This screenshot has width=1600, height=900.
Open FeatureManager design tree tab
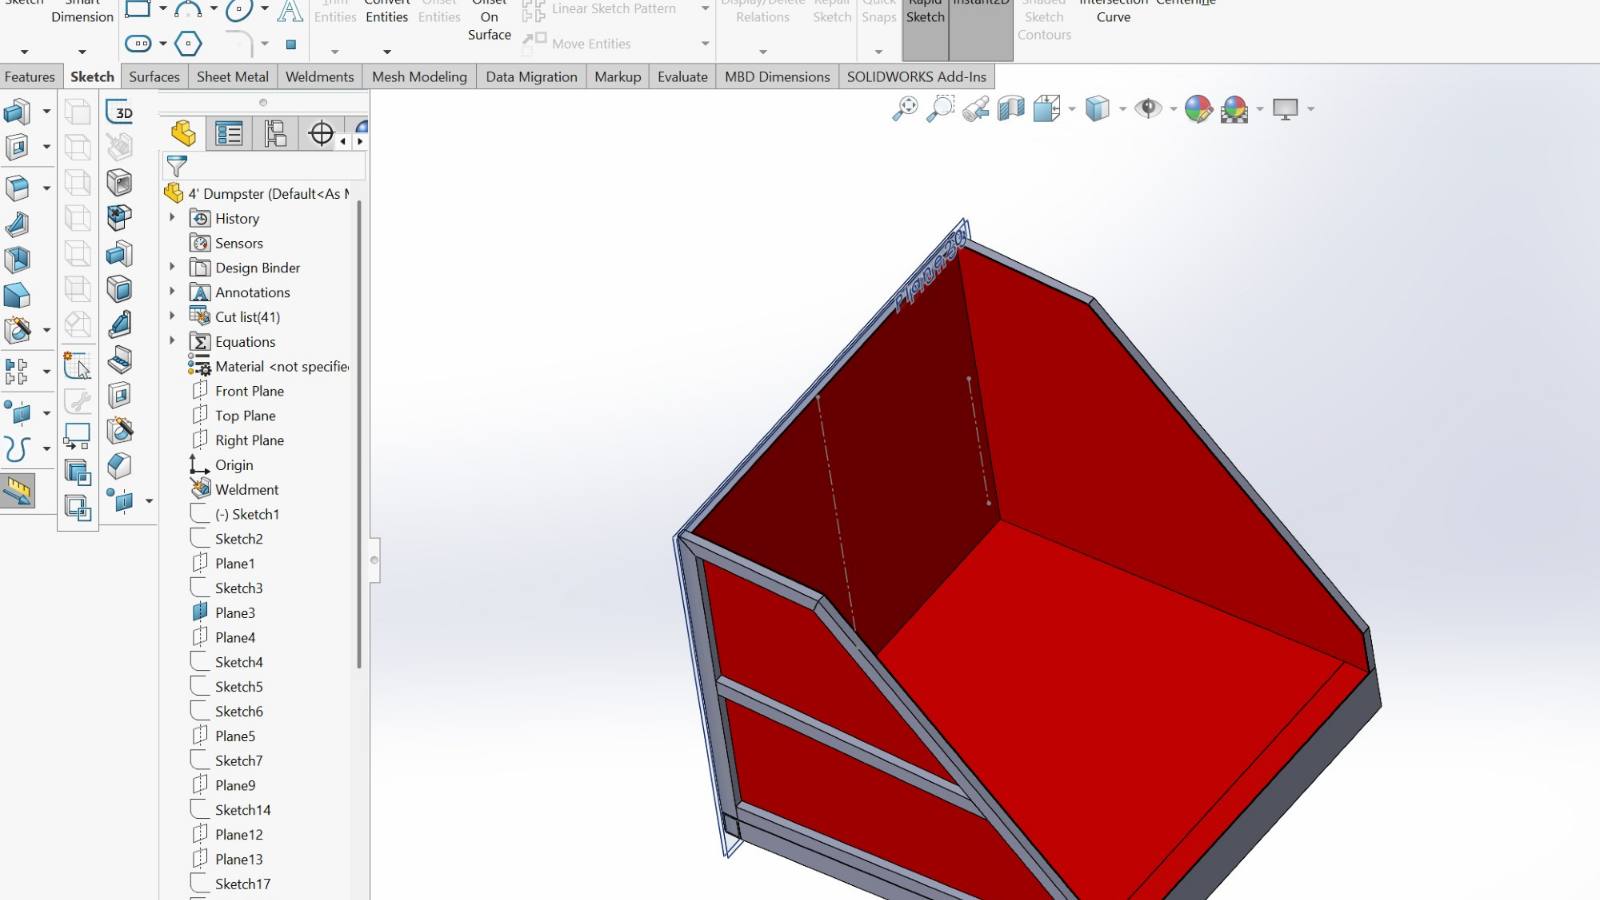click(183, 133)
